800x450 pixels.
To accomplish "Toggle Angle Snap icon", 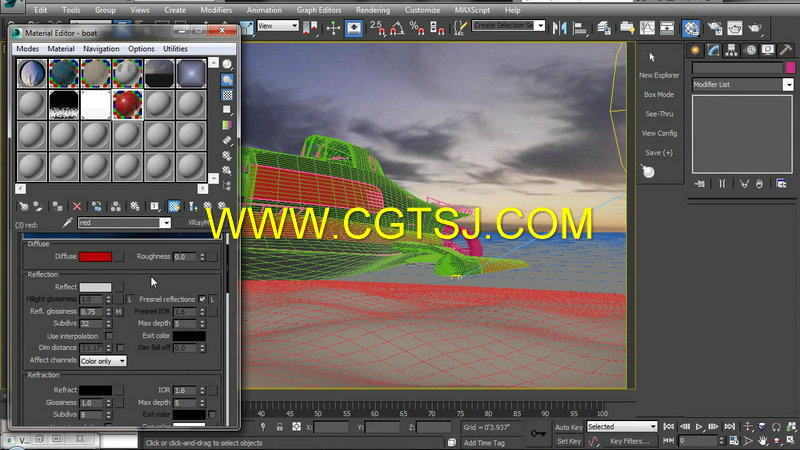I will pos(397,28).
